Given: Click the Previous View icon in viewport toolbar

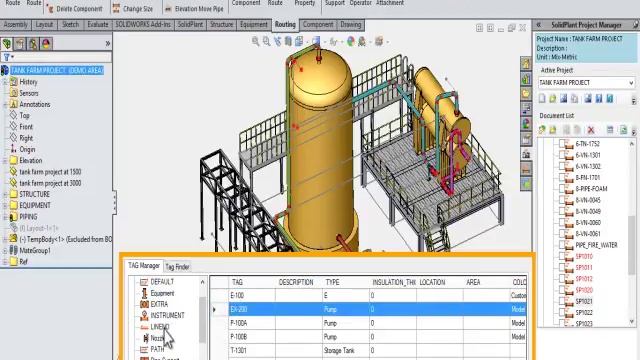Looking at the screenshot, I should click(278, 41).
